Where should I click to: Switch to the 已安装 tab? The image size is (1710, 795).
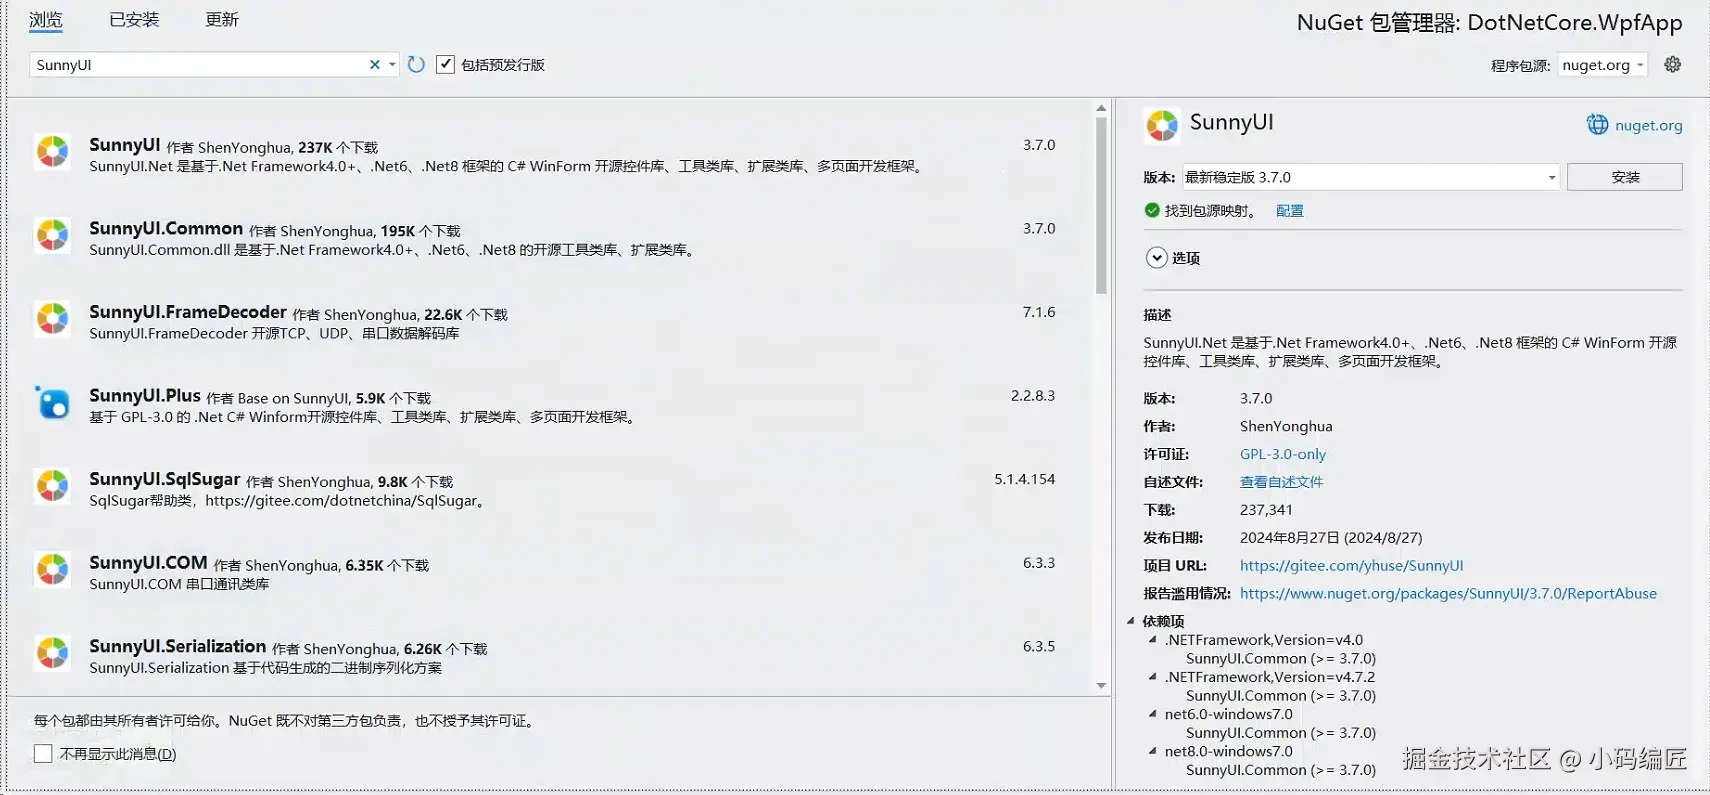[134, 19]
